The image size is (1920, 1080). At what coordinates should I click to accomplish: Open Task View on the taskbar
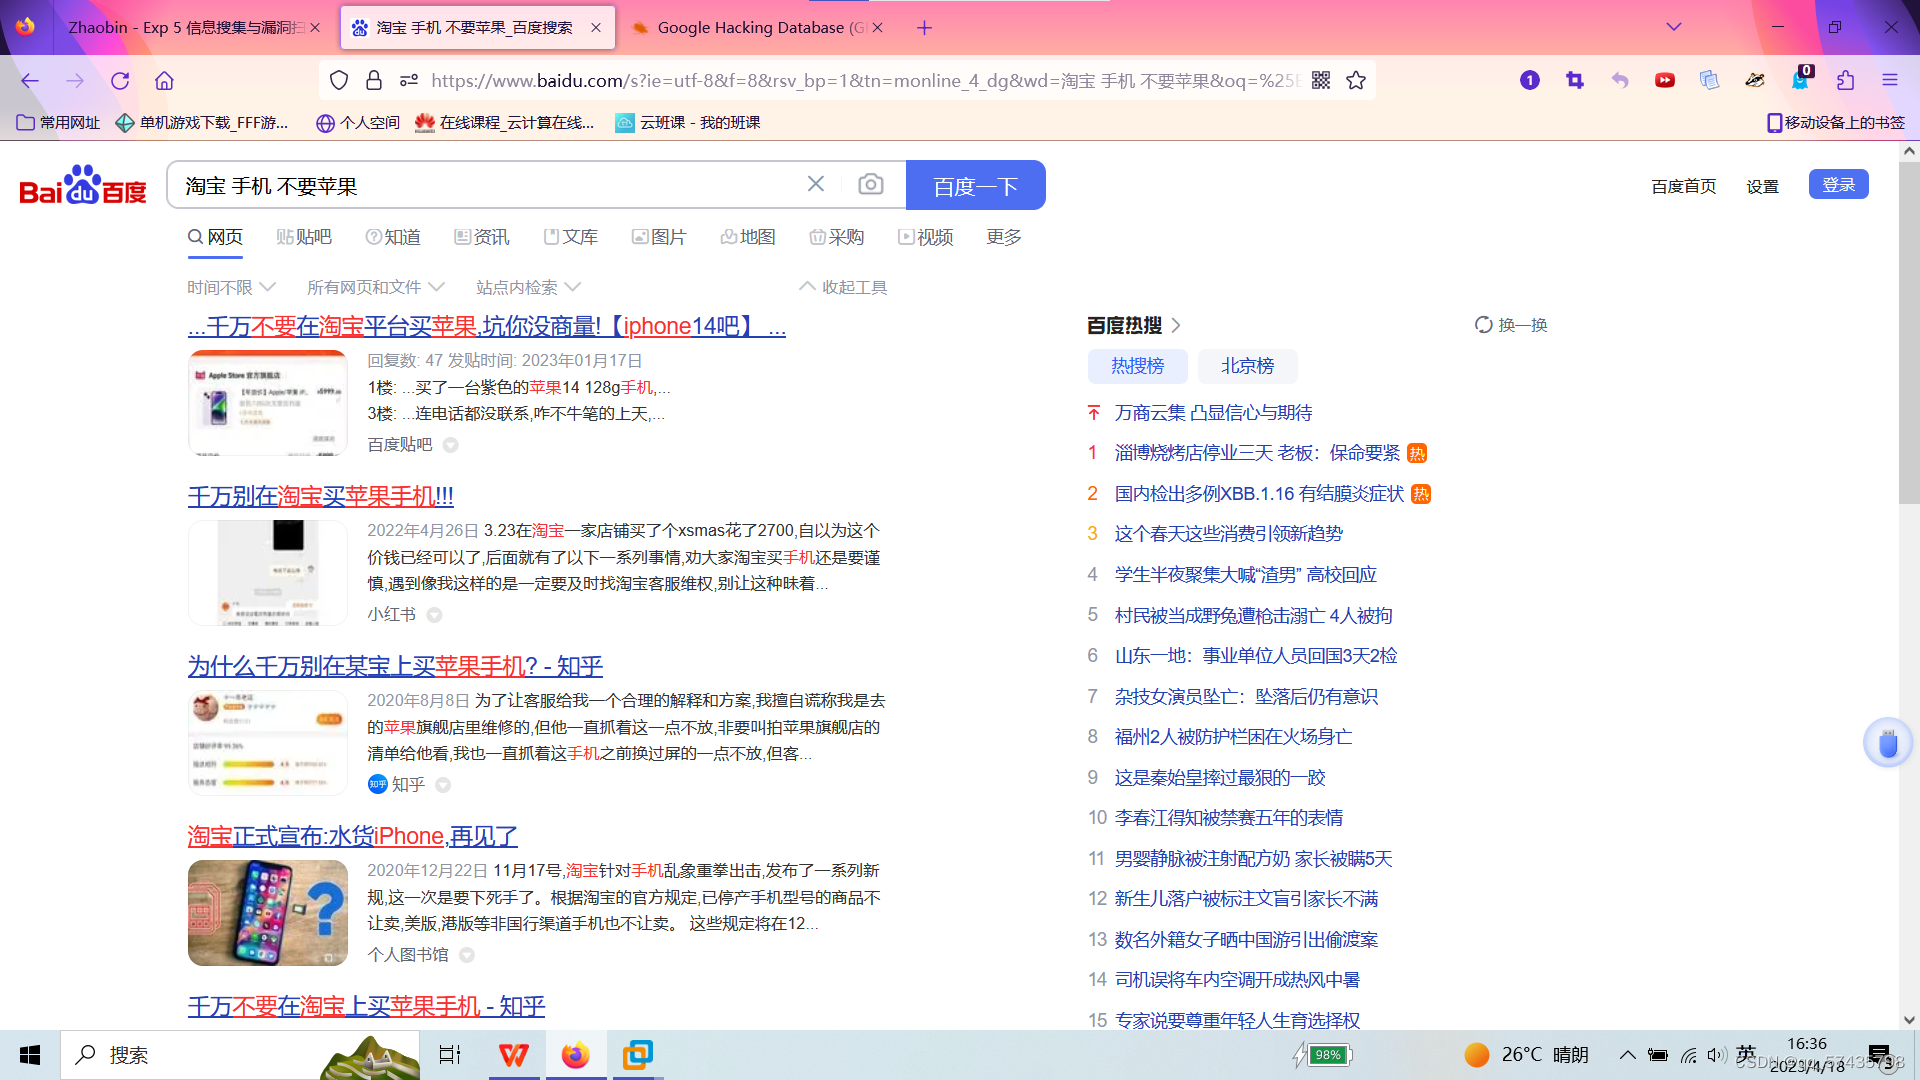pos(450,1055)
